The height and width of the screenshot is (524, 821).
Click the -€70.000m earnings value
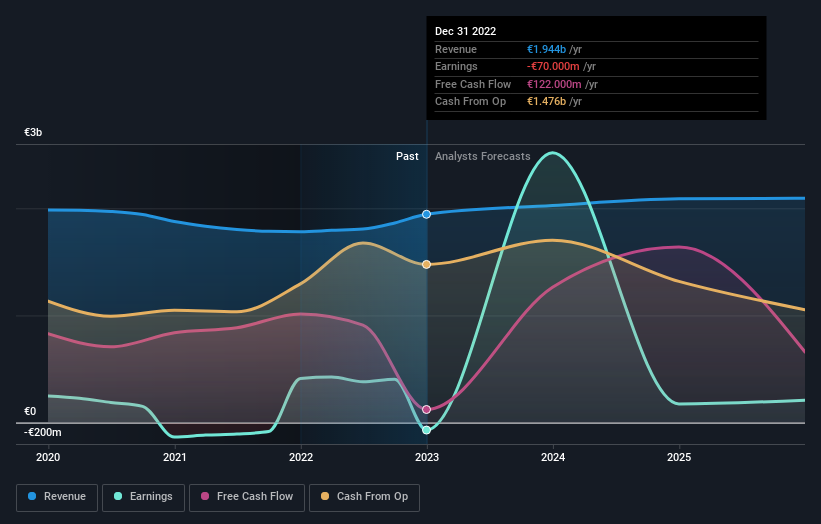click(553, 66)
